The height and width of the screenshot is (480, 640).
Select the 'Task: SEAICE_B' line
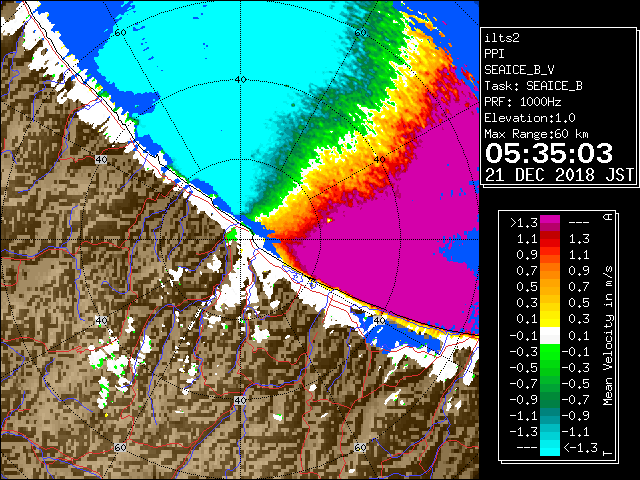point(533,86)
